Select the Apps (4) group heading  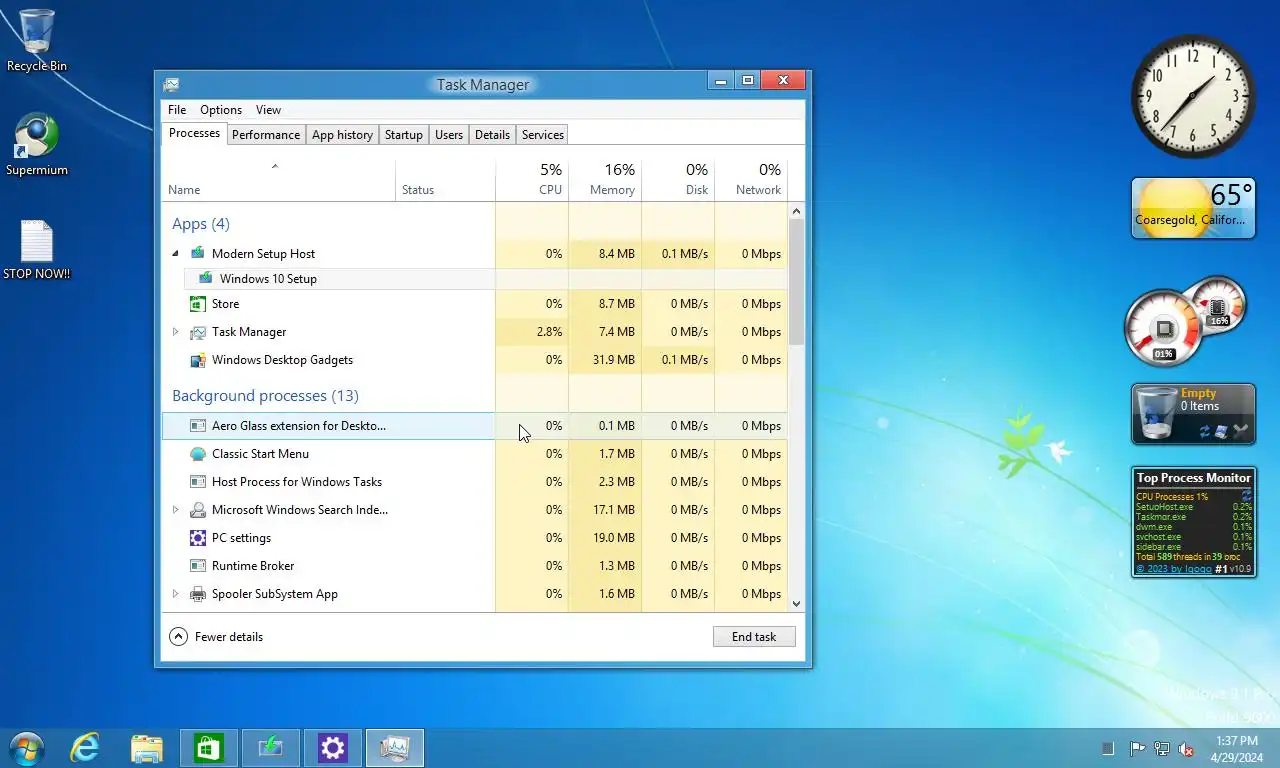[201, 224]
